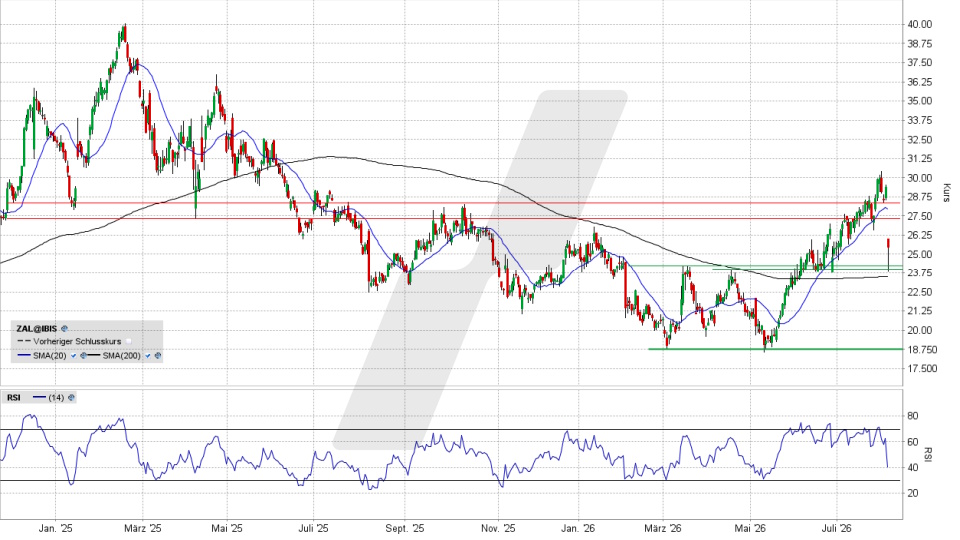The height and width of the screenshot is (540, 960).
Task: Click the März '25 date label
Action: coord(143,528)
